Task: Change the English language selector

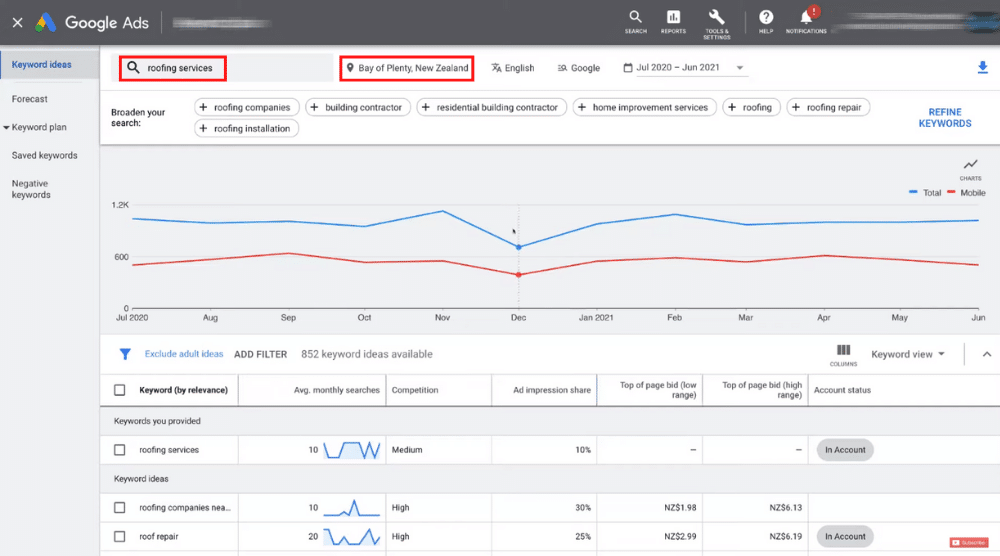Action: (x=513, y=68)
